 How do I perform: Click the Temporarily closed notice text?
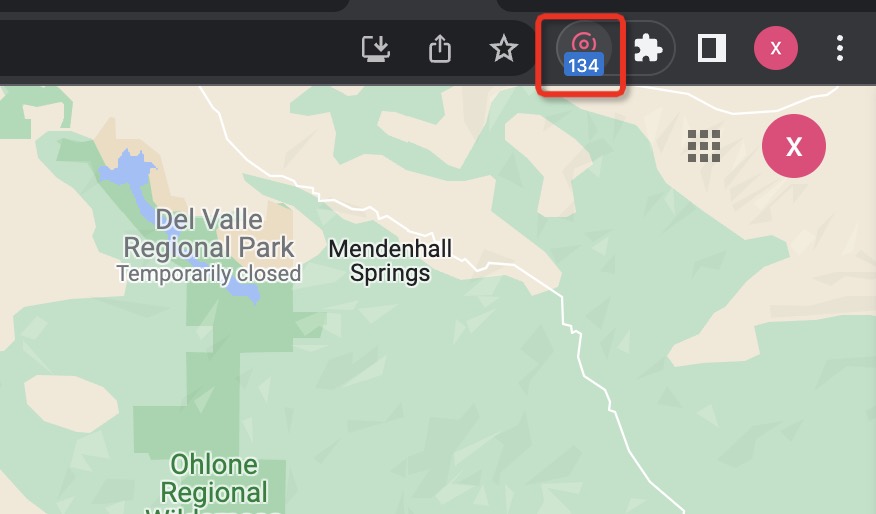click(x=208, y=274)
